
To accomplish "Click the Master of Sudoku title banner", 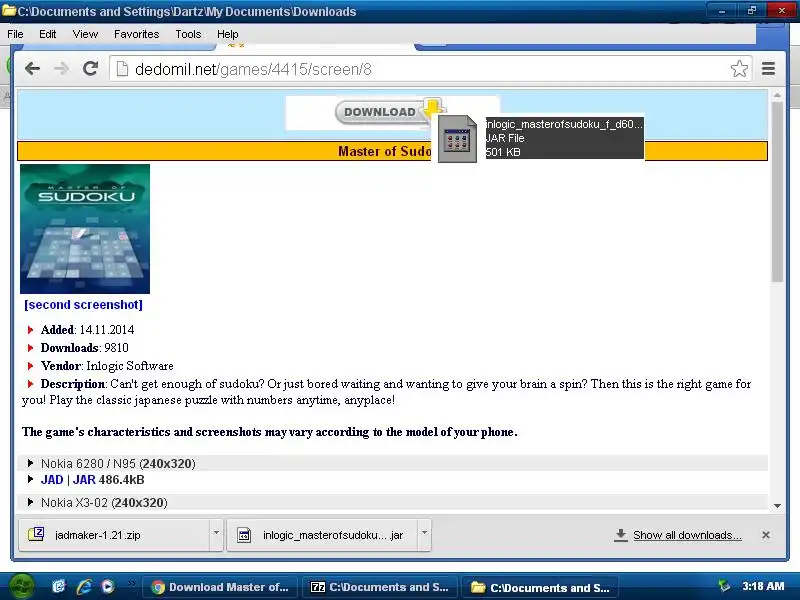I will (x=392, y=151).
